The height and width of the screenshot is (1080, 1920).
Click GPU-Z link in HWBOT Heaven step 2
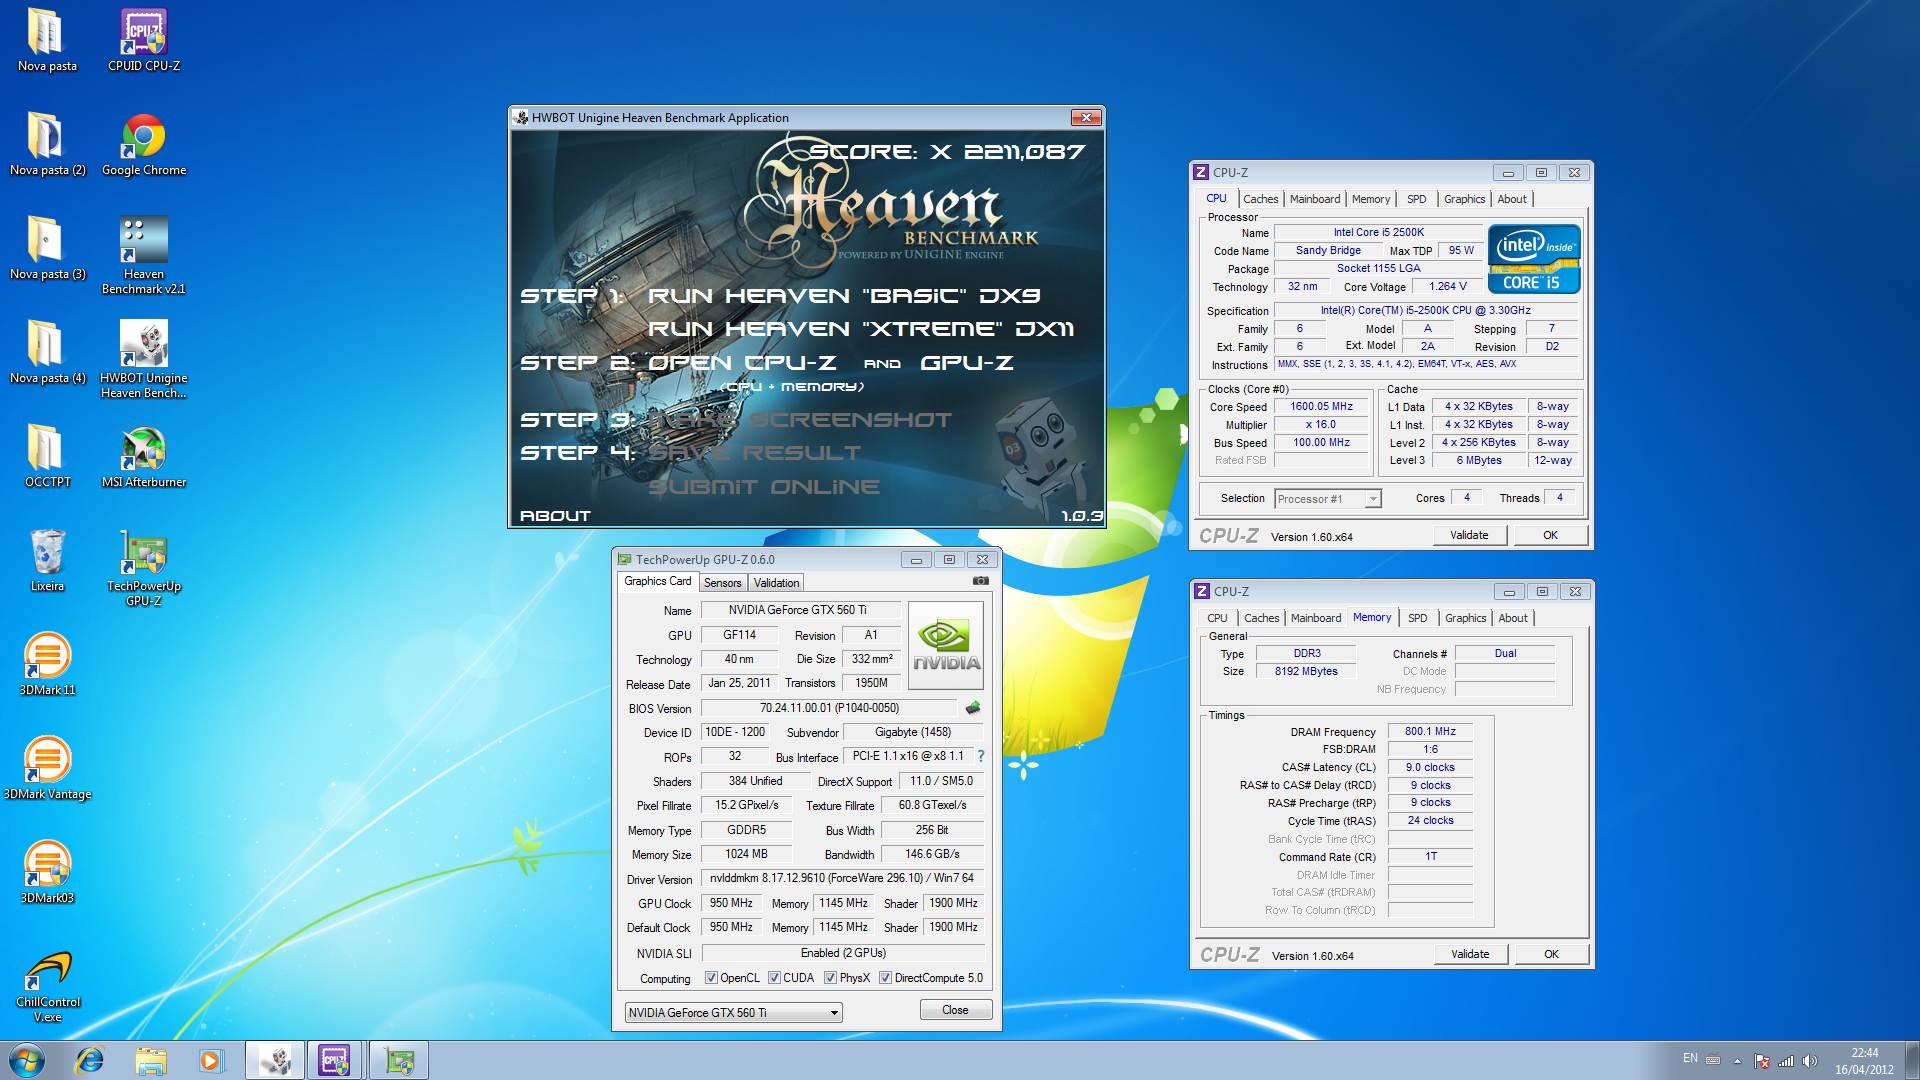(x=967, y=363)
